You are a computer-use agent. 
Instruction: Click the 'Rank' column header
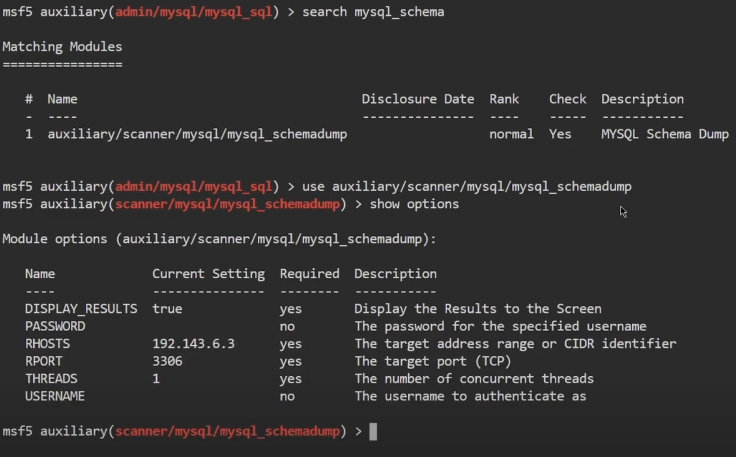[504, 99]
